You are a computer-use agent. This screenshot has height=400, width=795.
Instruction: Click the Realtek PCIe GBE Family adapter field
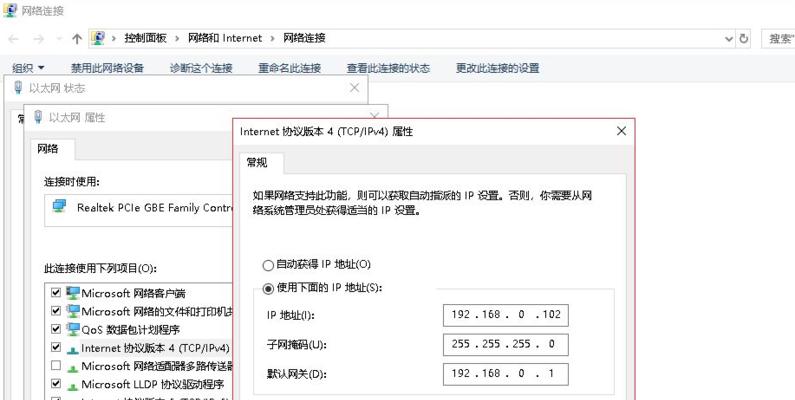click(138, 210)
